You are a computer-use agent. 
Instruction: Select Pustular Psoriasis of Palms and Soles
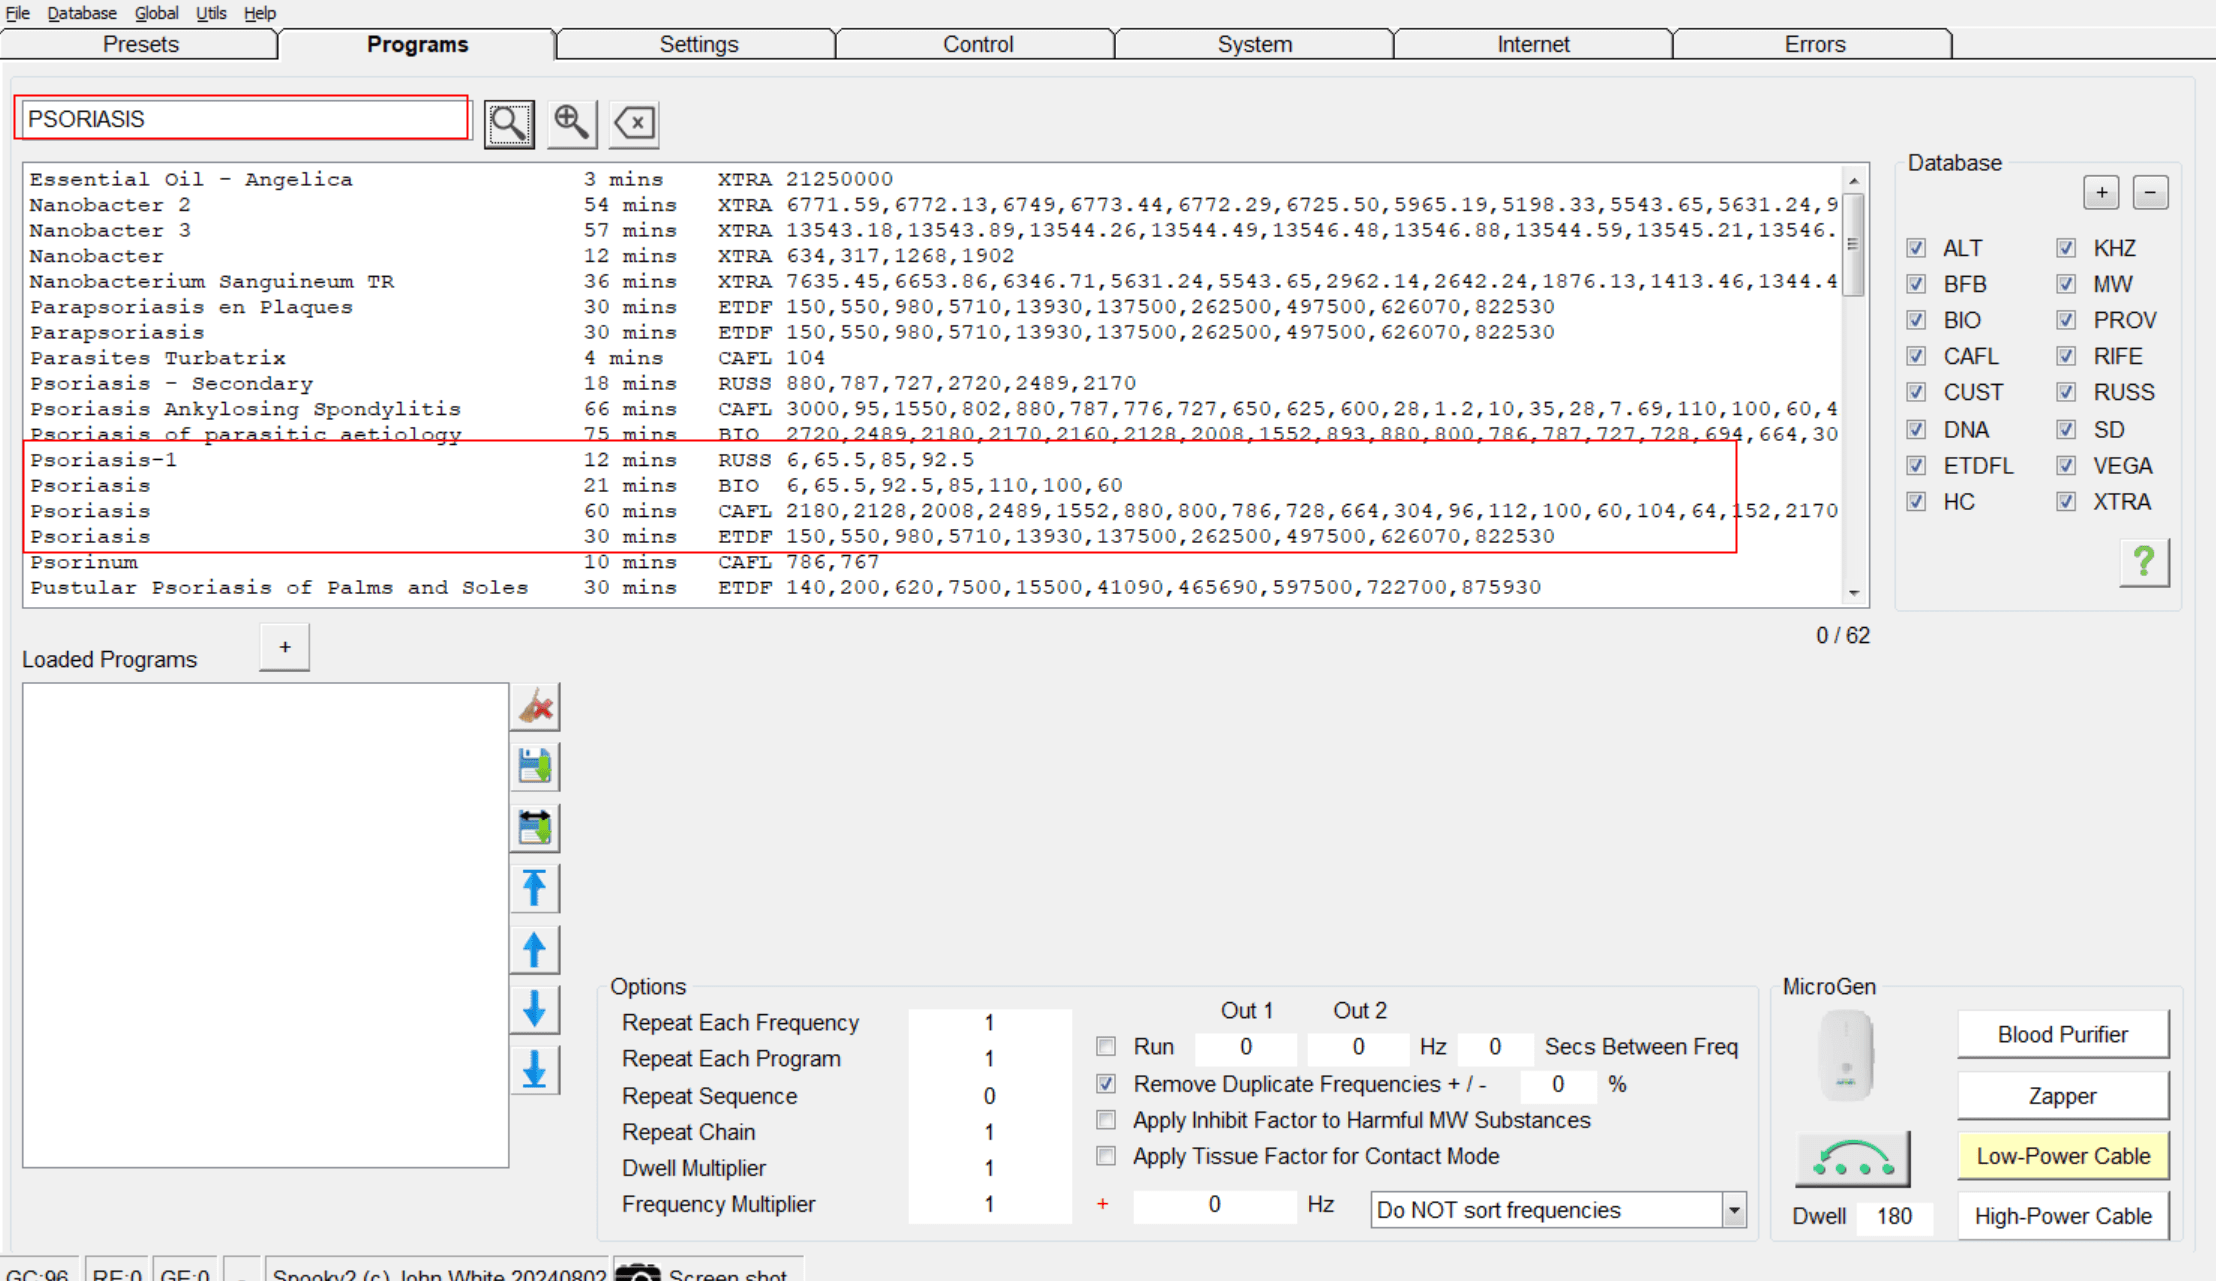pos(933,588)
